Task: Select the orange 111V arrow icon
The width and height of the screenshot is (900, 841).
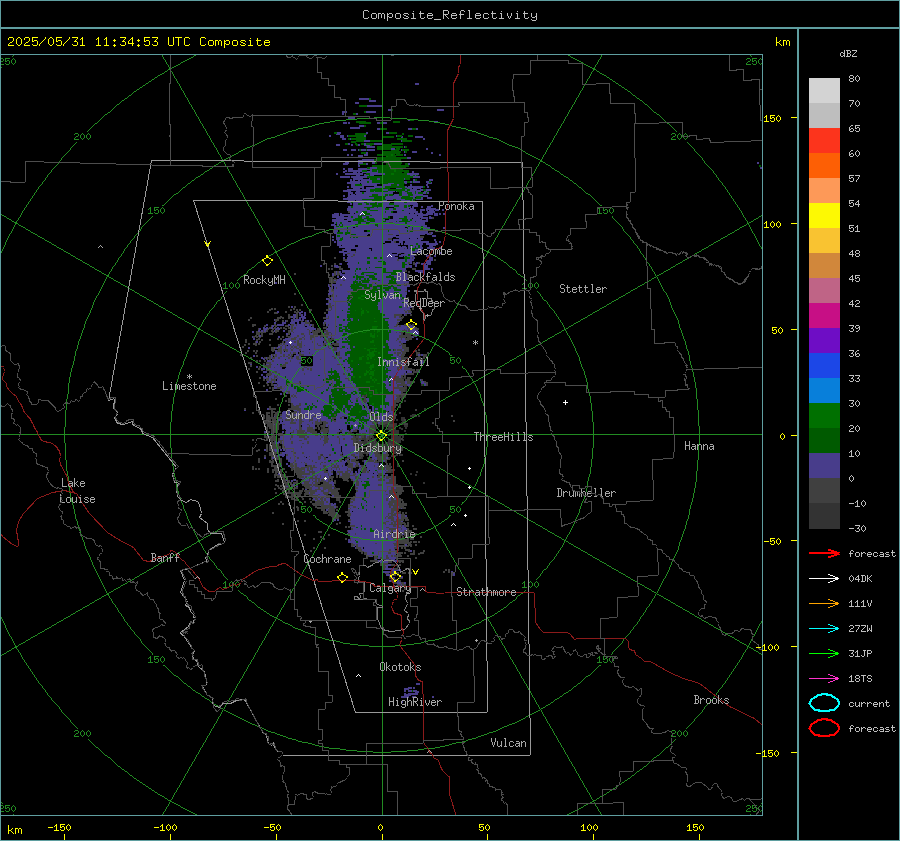Action: coord(824,603)
